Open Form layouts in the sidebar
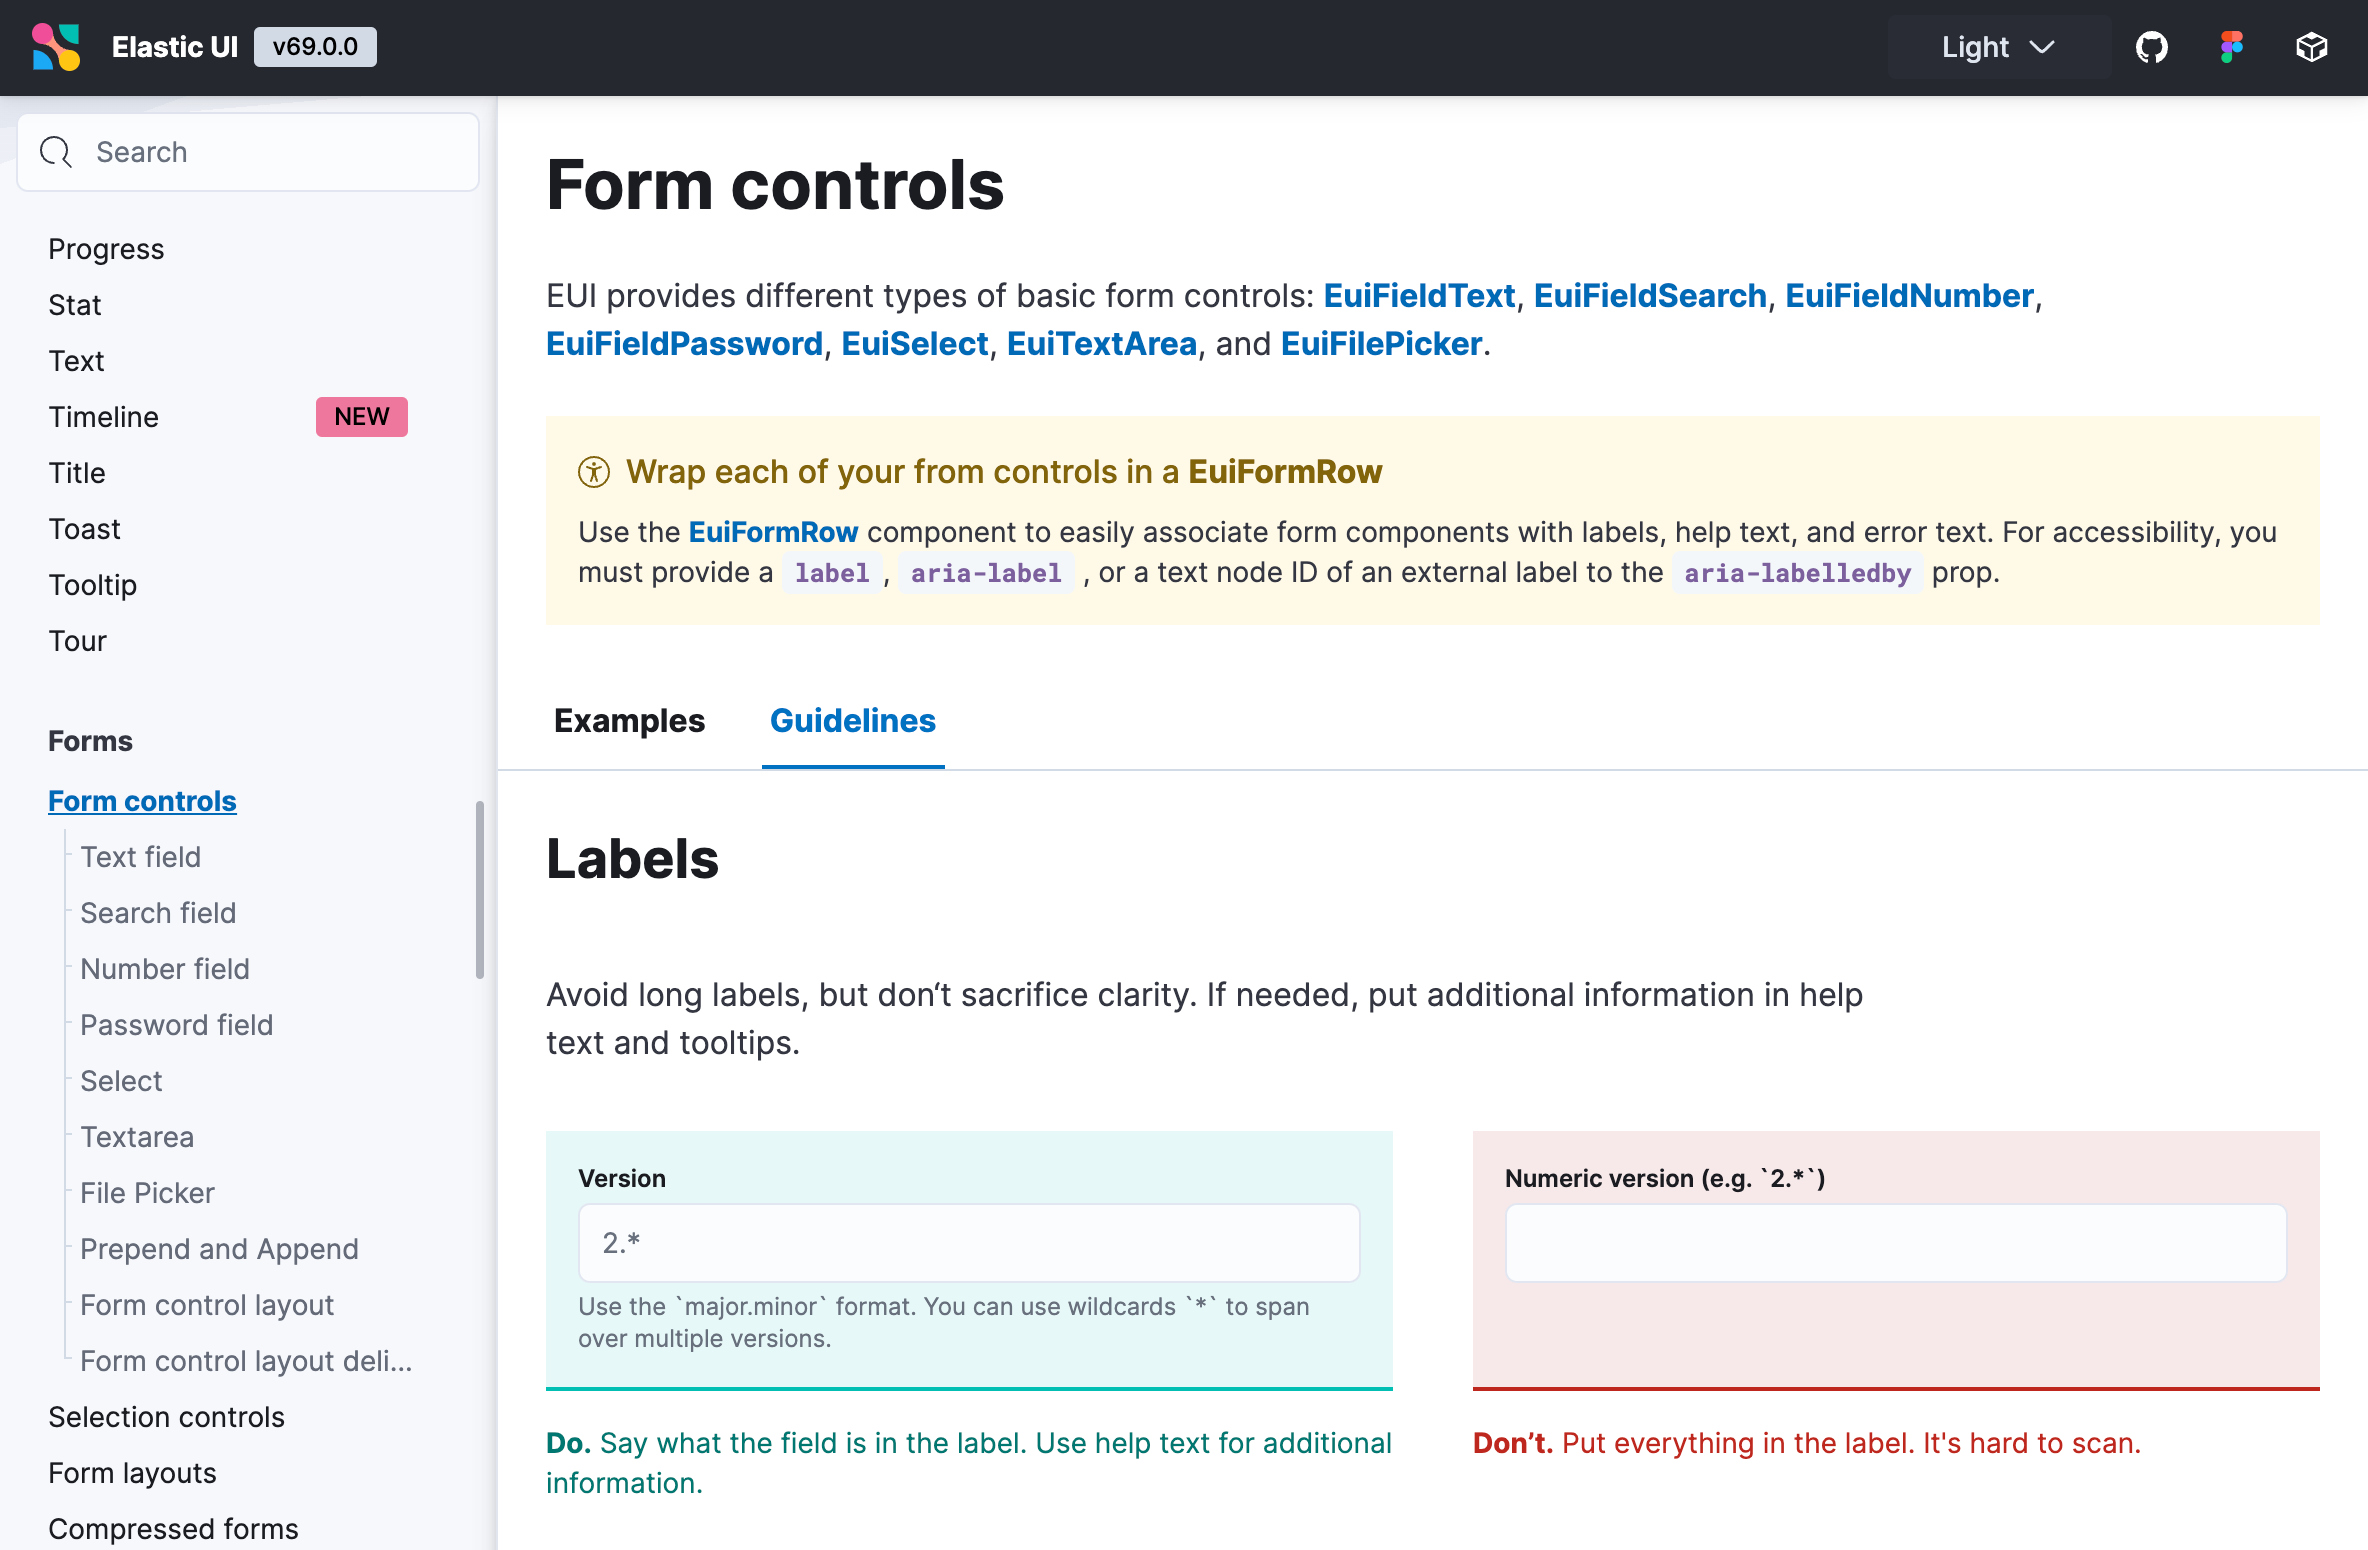 point(132,1473)
